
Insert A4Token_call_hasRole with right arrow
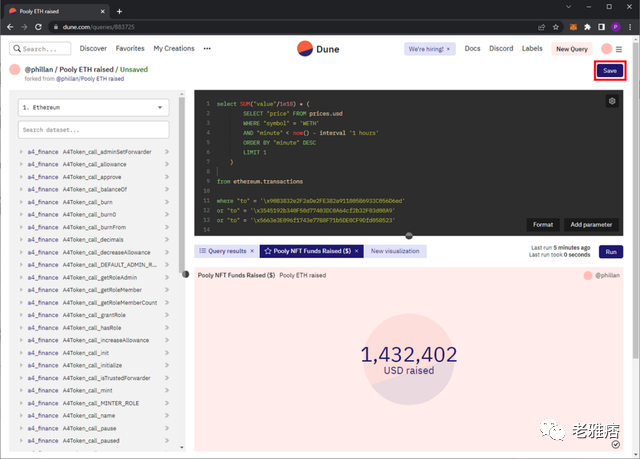coord(167,328)
